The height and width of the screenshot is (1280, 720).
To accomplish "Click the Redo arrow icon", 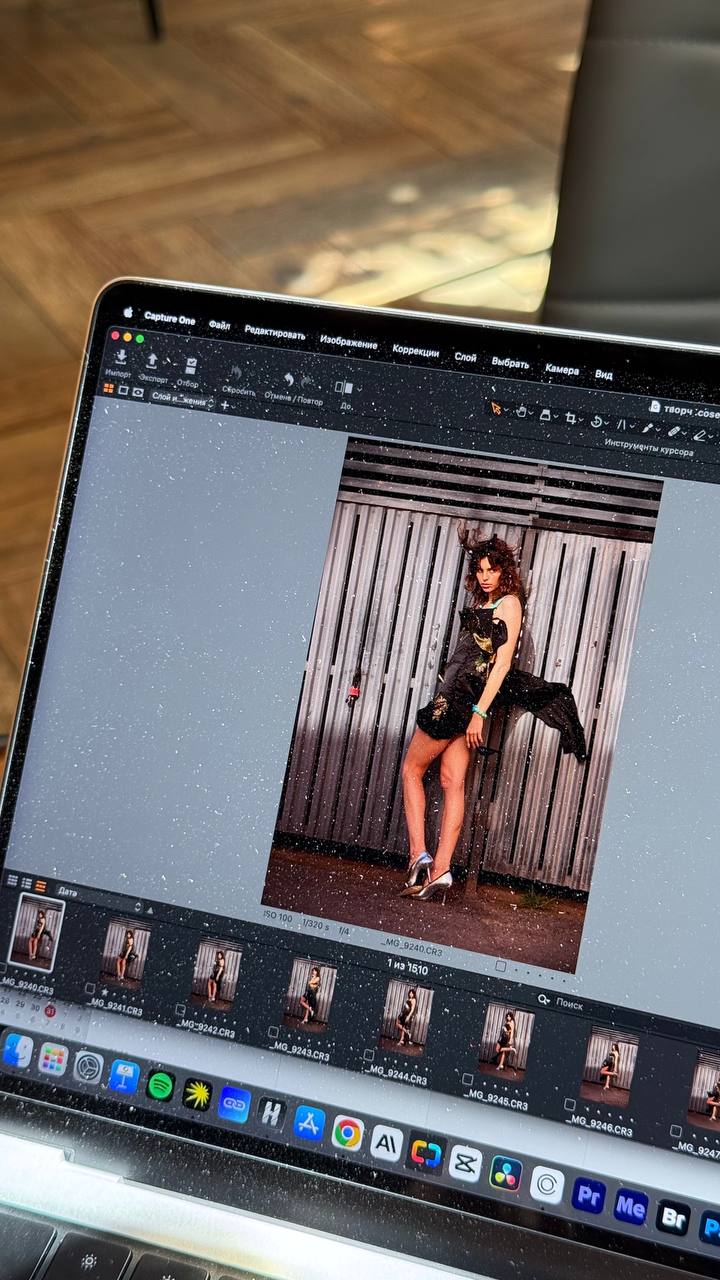I will coord(308,383).
